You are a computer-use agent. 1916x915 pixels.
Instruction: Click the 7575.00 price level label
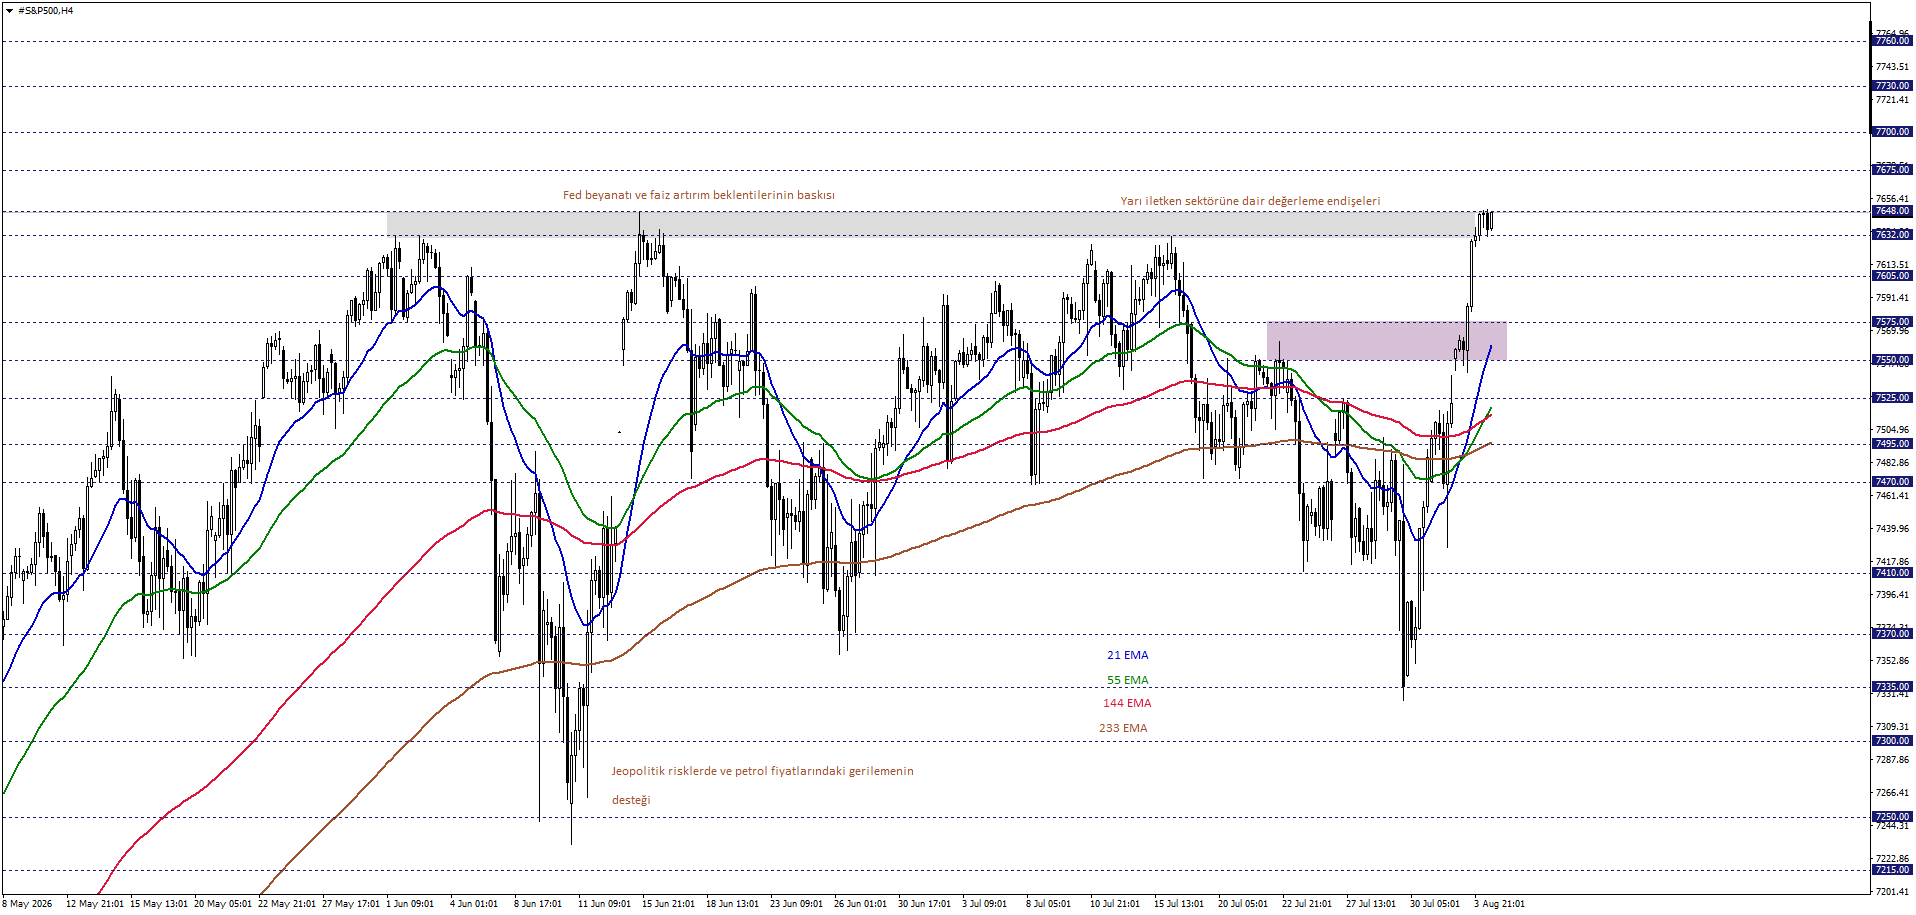point(1892,322)
